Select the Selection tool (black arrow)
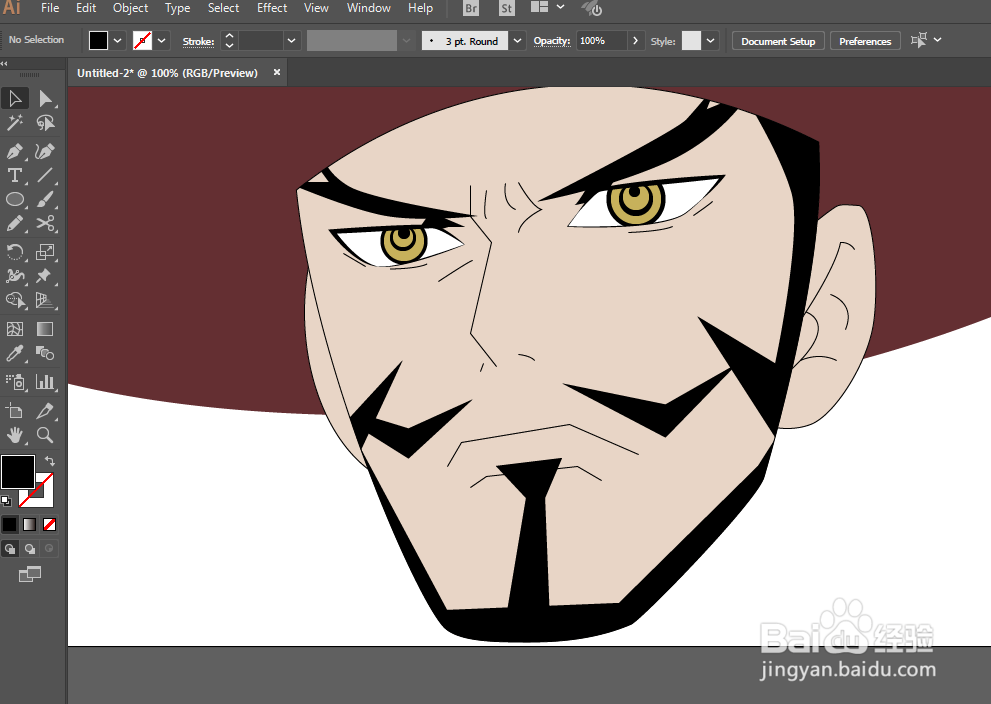991x704 pixels. tap(15, 99)
